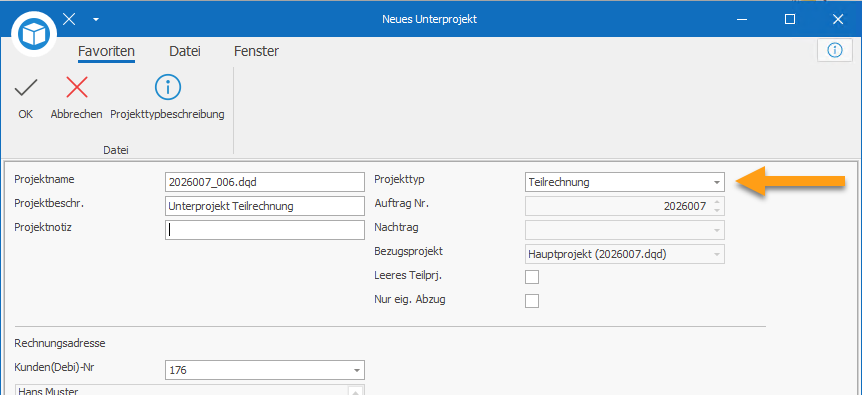Screen dimensions: 862x395
Task: Open Projekttypbeschreibung info icon
Action: pos(168,87)
